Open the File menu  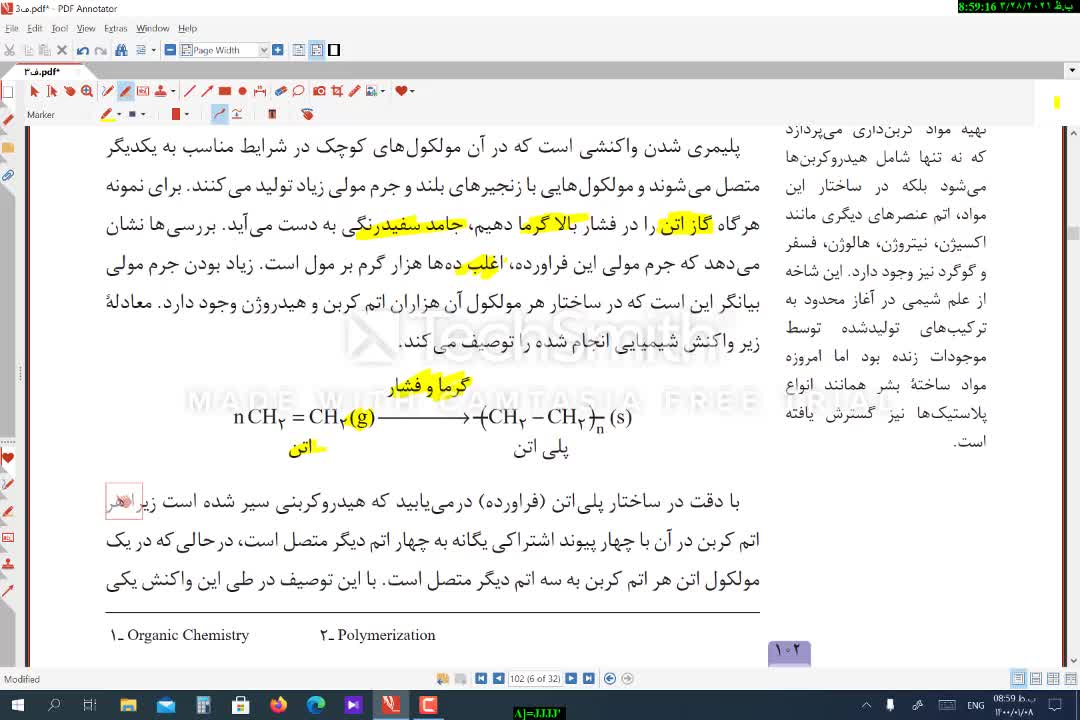(12, 28)
